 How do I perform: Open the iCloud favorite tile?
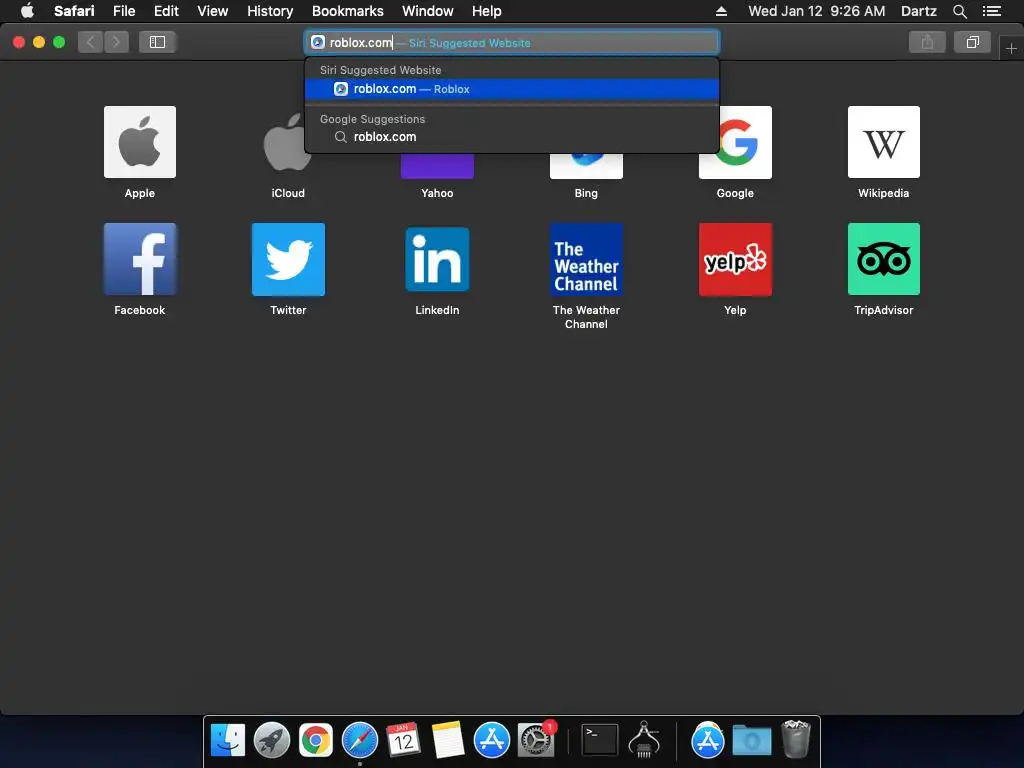point(288,142)
